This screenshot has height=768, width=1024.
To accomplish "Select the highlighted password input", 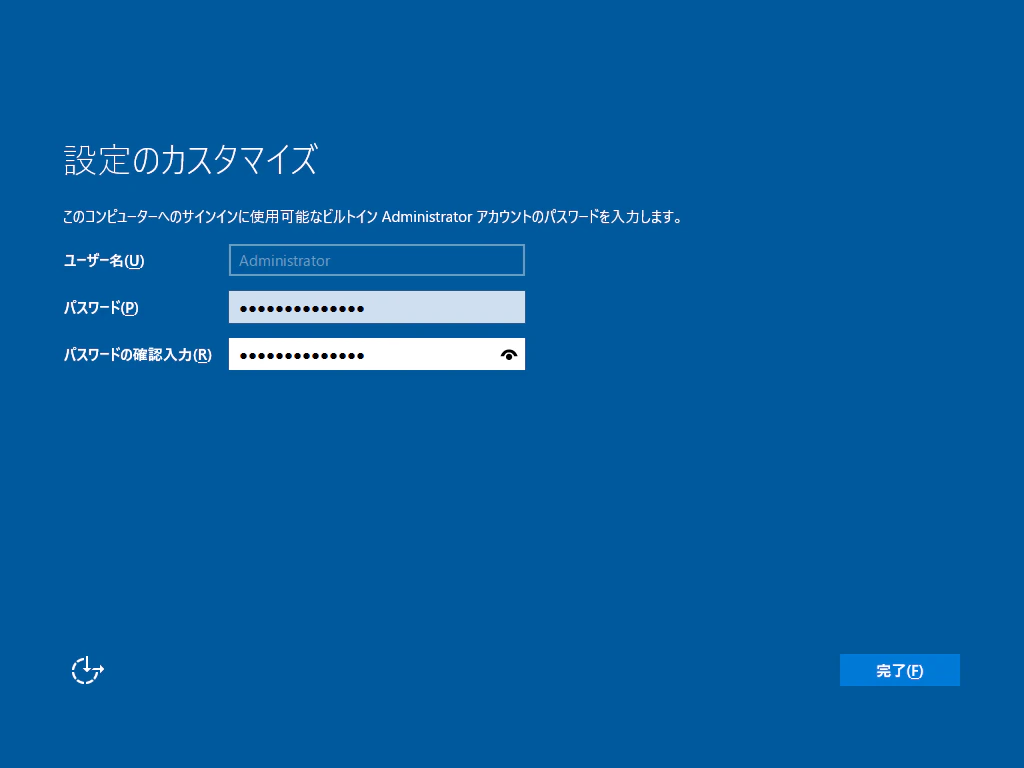I will point(377,307).
